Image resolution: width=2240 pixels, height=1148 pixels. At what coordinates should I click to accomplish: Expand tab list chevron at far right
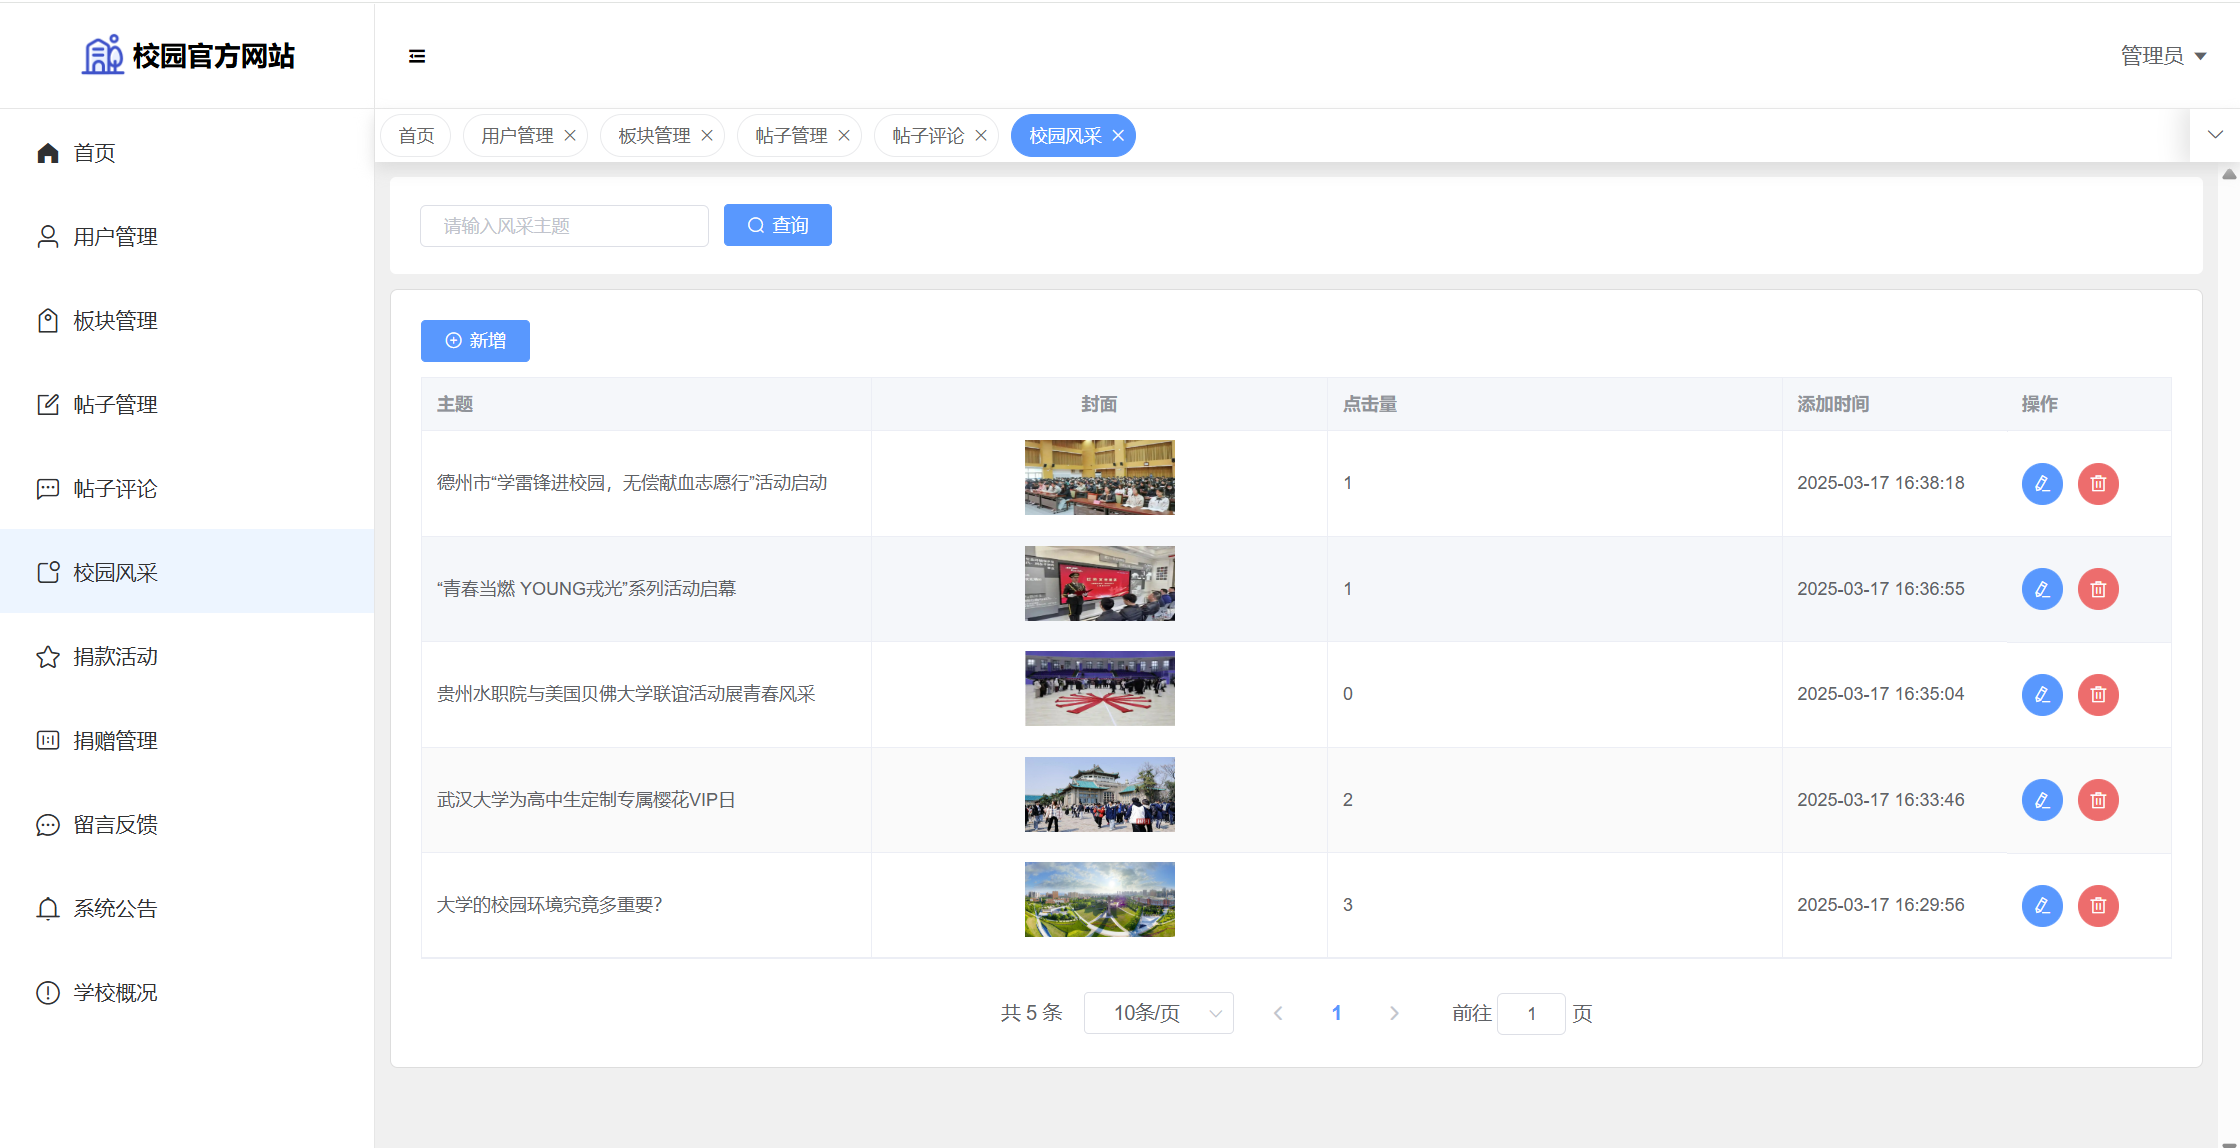2215,135
